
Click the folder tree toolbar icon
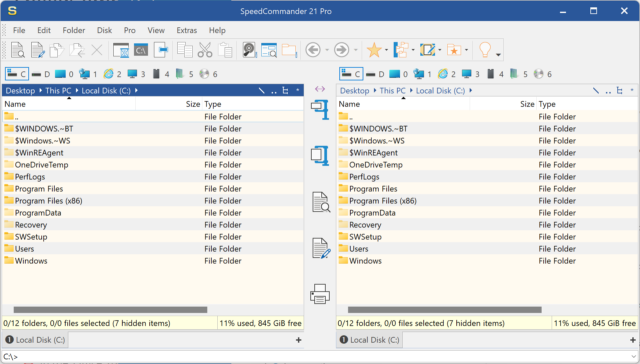tap(401, 50)
